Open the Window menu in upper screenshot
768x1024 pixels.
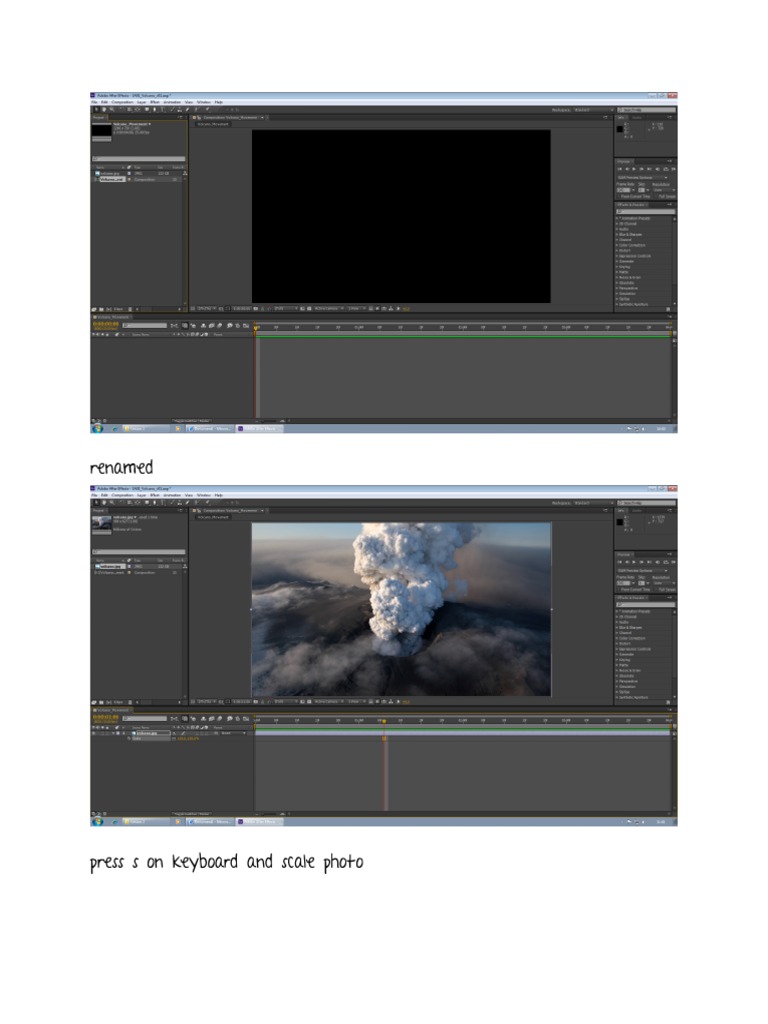click(x=203, y=102)
